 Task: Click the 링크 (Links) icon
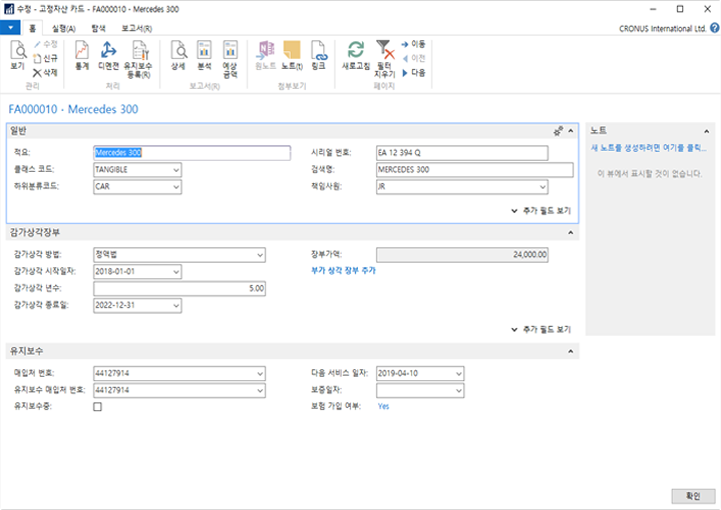318,55
